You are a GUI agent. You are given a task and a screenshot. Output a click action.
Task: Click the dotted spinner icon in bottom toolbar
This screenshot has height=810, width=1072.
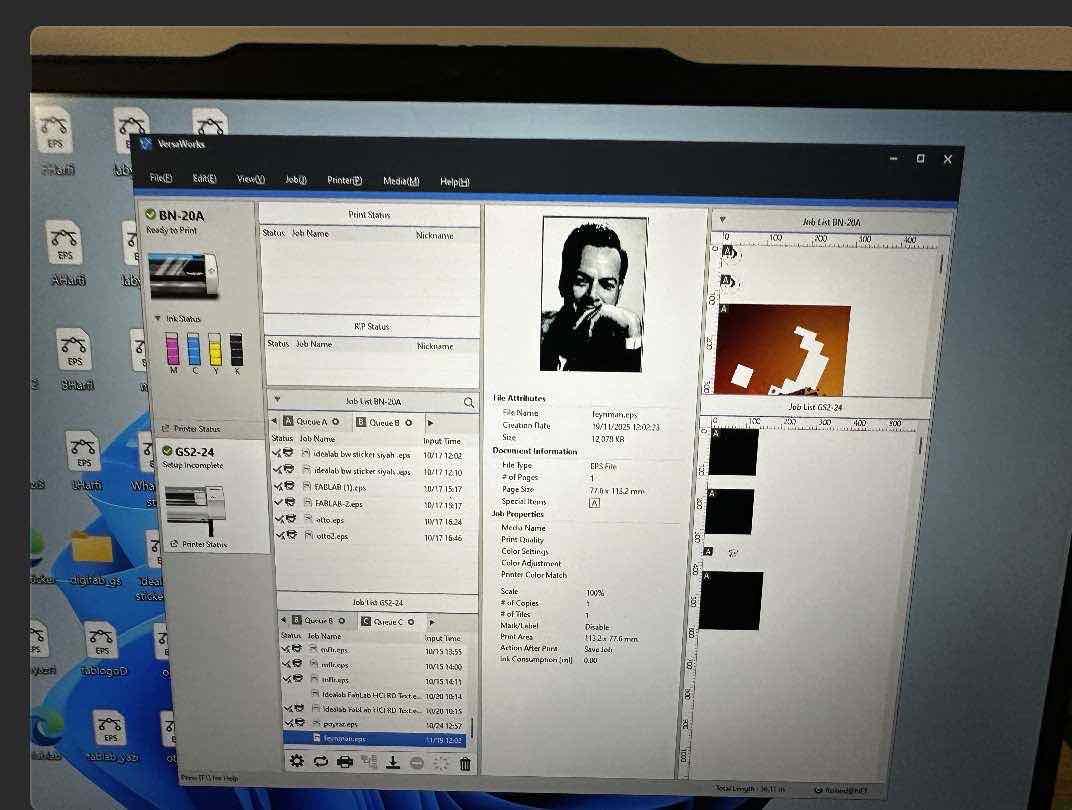(441, 763)
